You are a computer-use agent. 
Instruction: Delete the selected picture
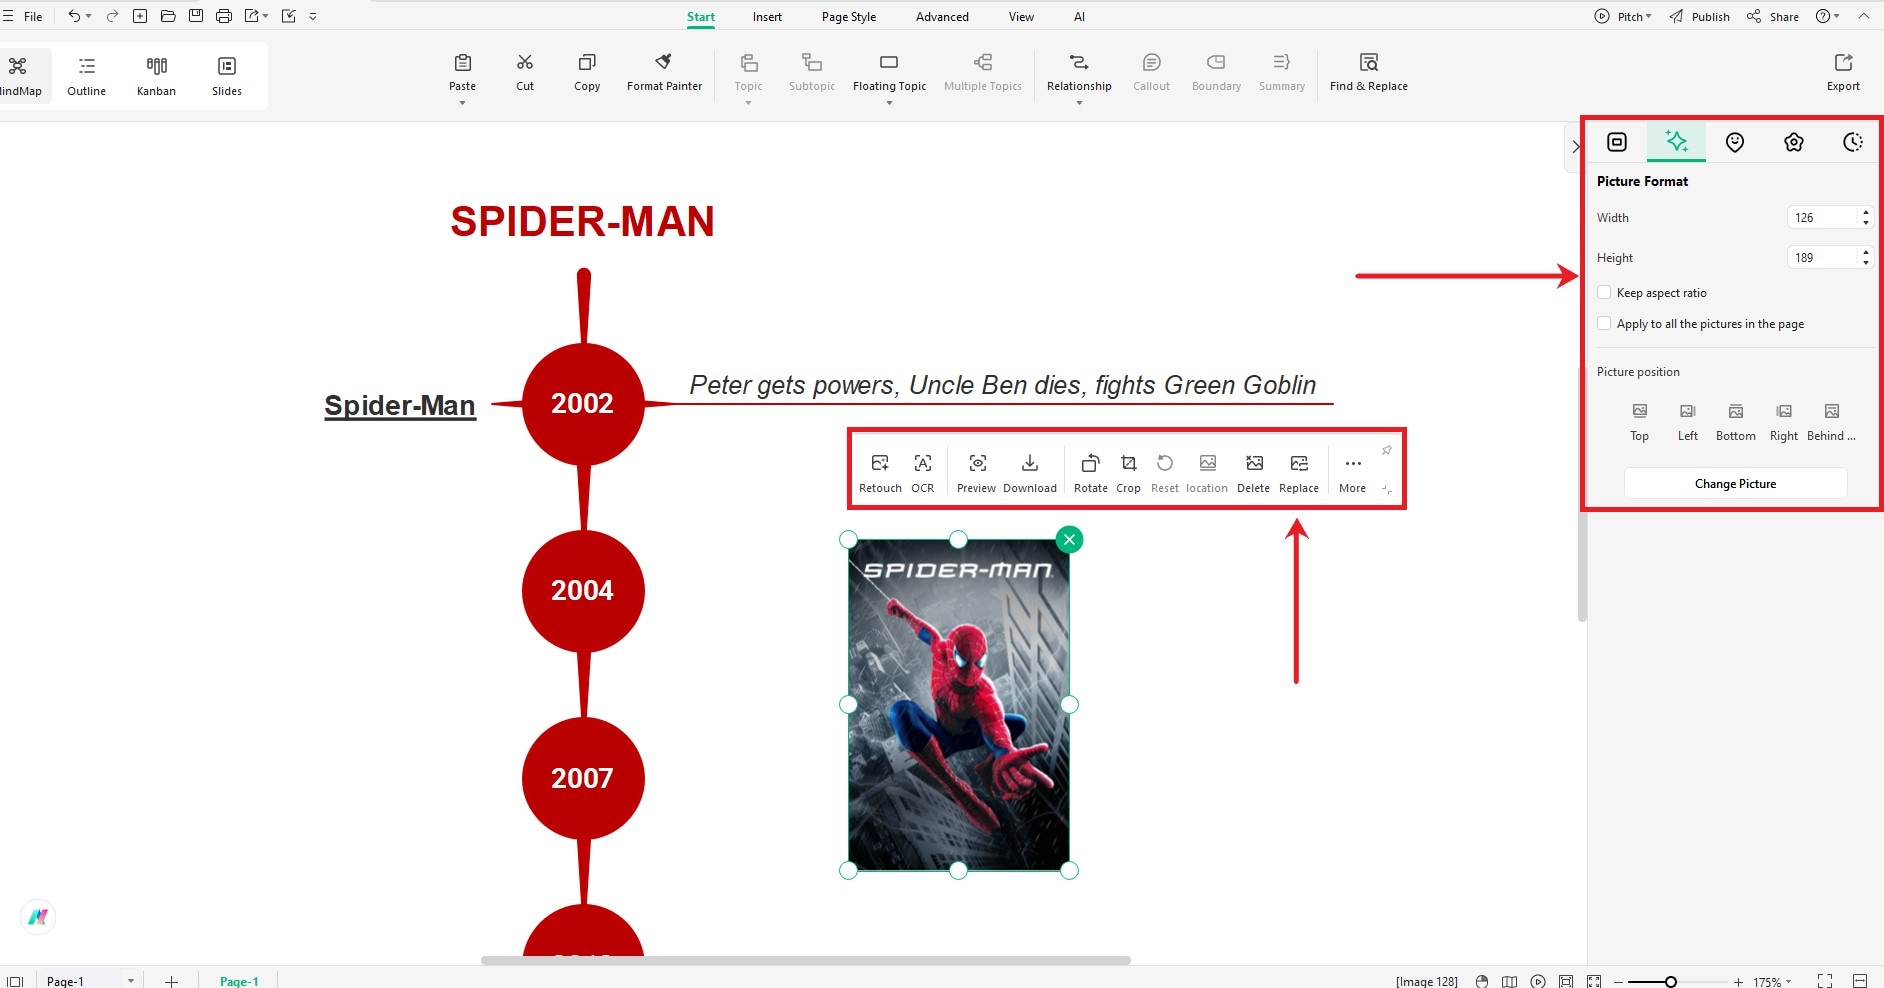1253,473
